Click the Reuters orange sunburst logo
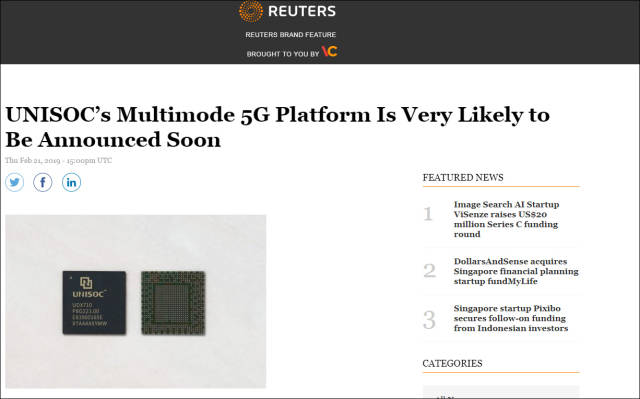This screenshot has height=399, width=640. click(x=251, y=11)
